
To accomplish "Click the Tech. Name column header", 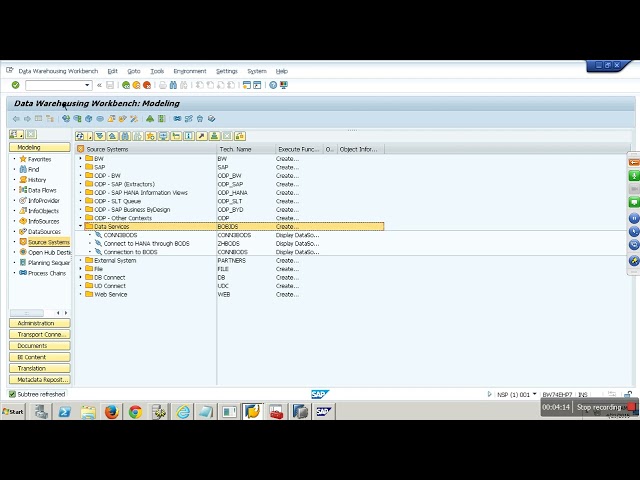I will coord(245,149).
